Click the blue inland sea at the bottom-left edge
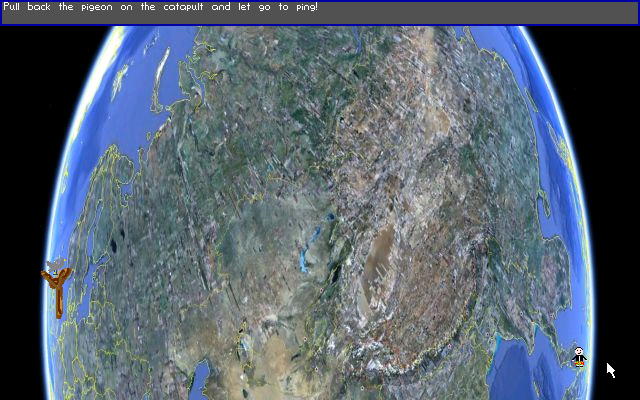Screen dimensions: 640x400 pos(201,380)
